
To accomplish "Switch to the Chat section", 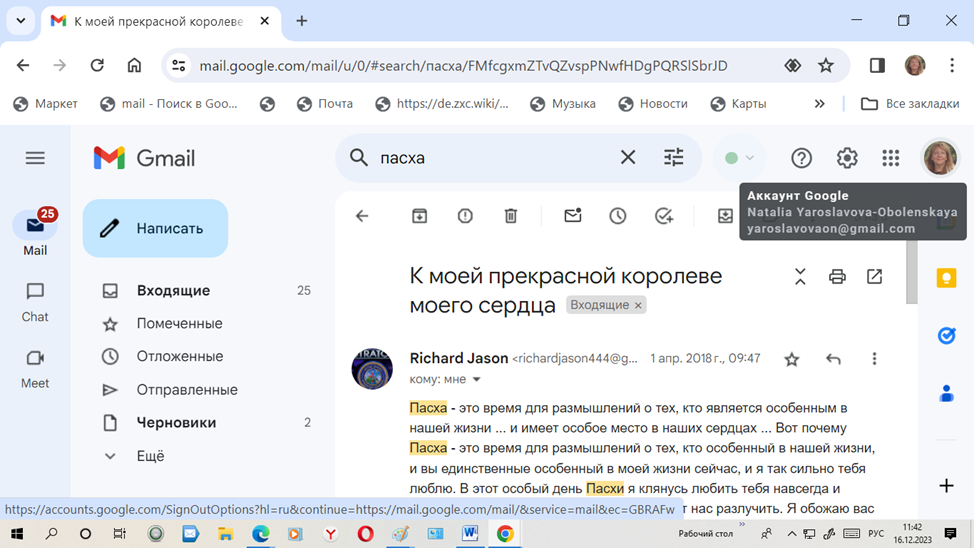I will (35, 303).
